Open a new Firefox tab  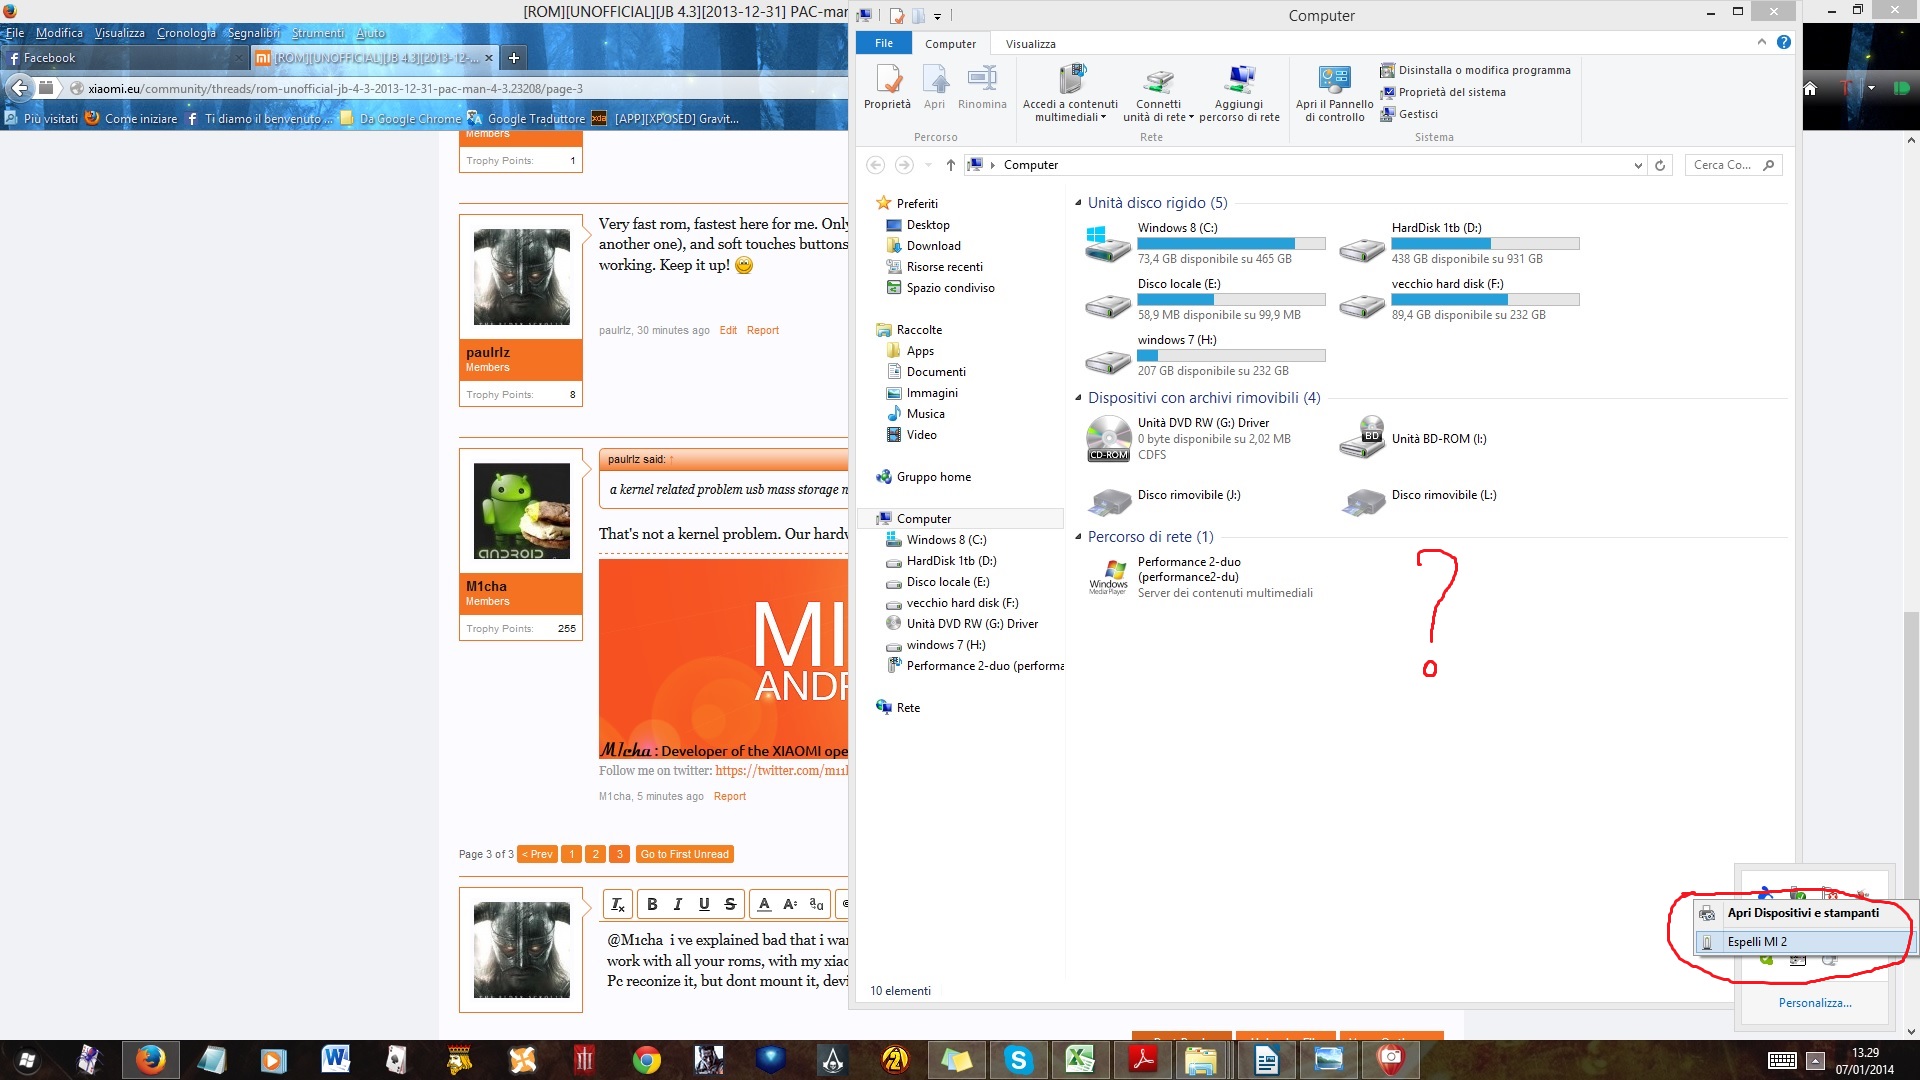(x=513, y=58)
